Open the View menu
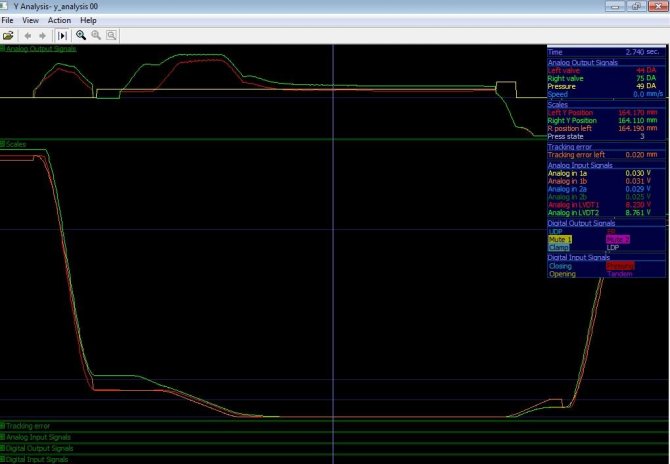670x464 pixels. point(30,20)
